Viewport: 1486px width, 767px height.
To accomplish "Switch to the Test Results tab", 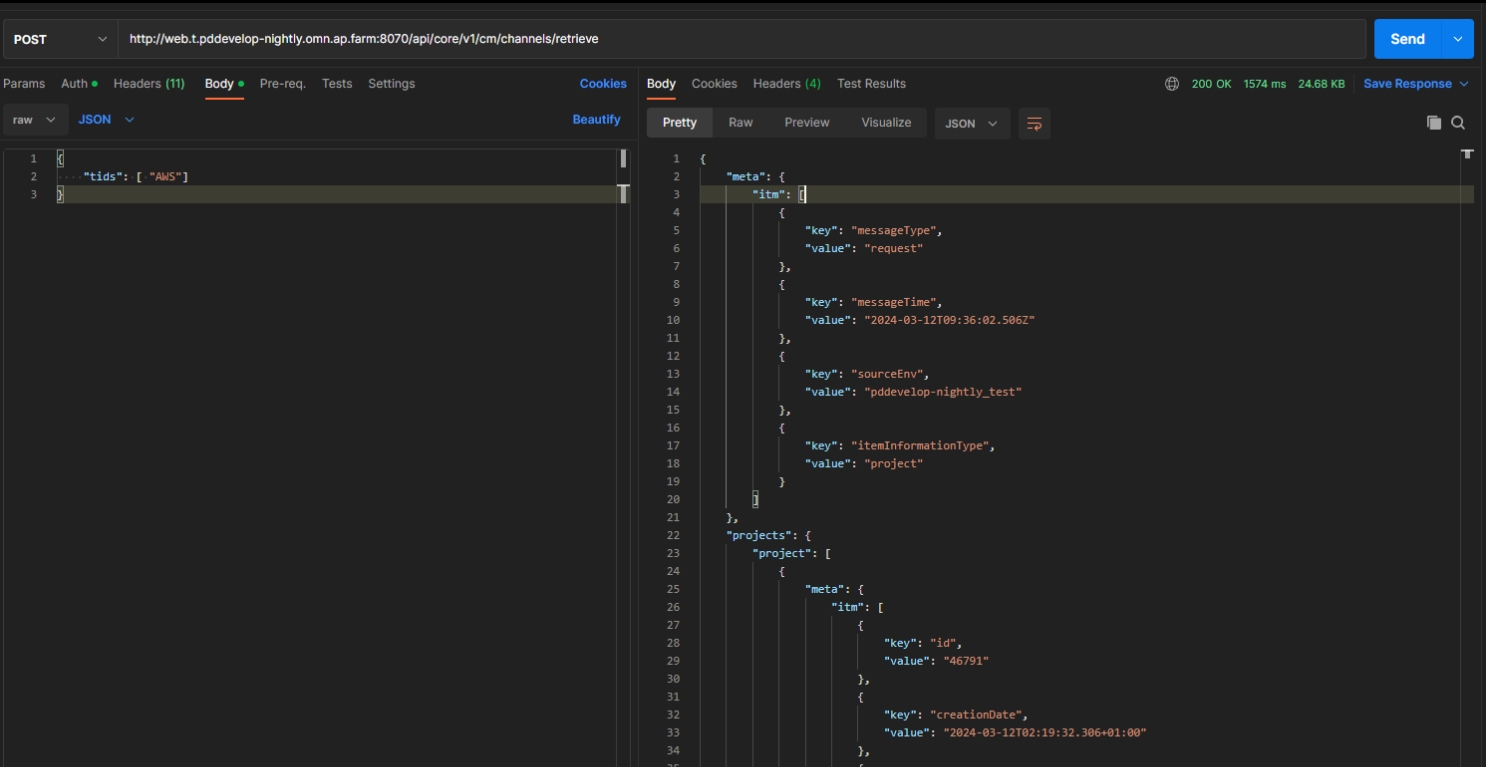I will coord(871,84).
